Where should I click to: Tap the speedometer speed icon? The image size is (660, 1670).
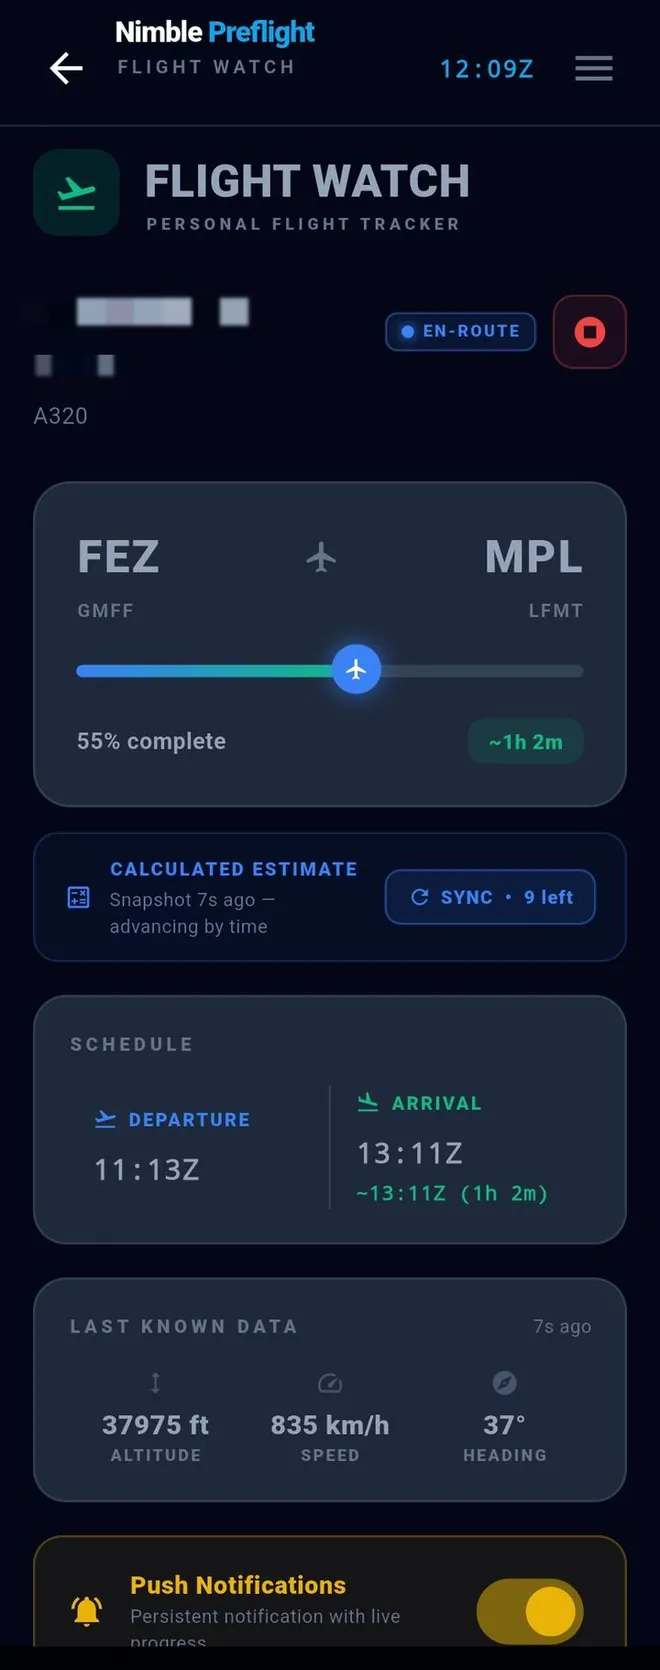click(x=330, y=1384)
